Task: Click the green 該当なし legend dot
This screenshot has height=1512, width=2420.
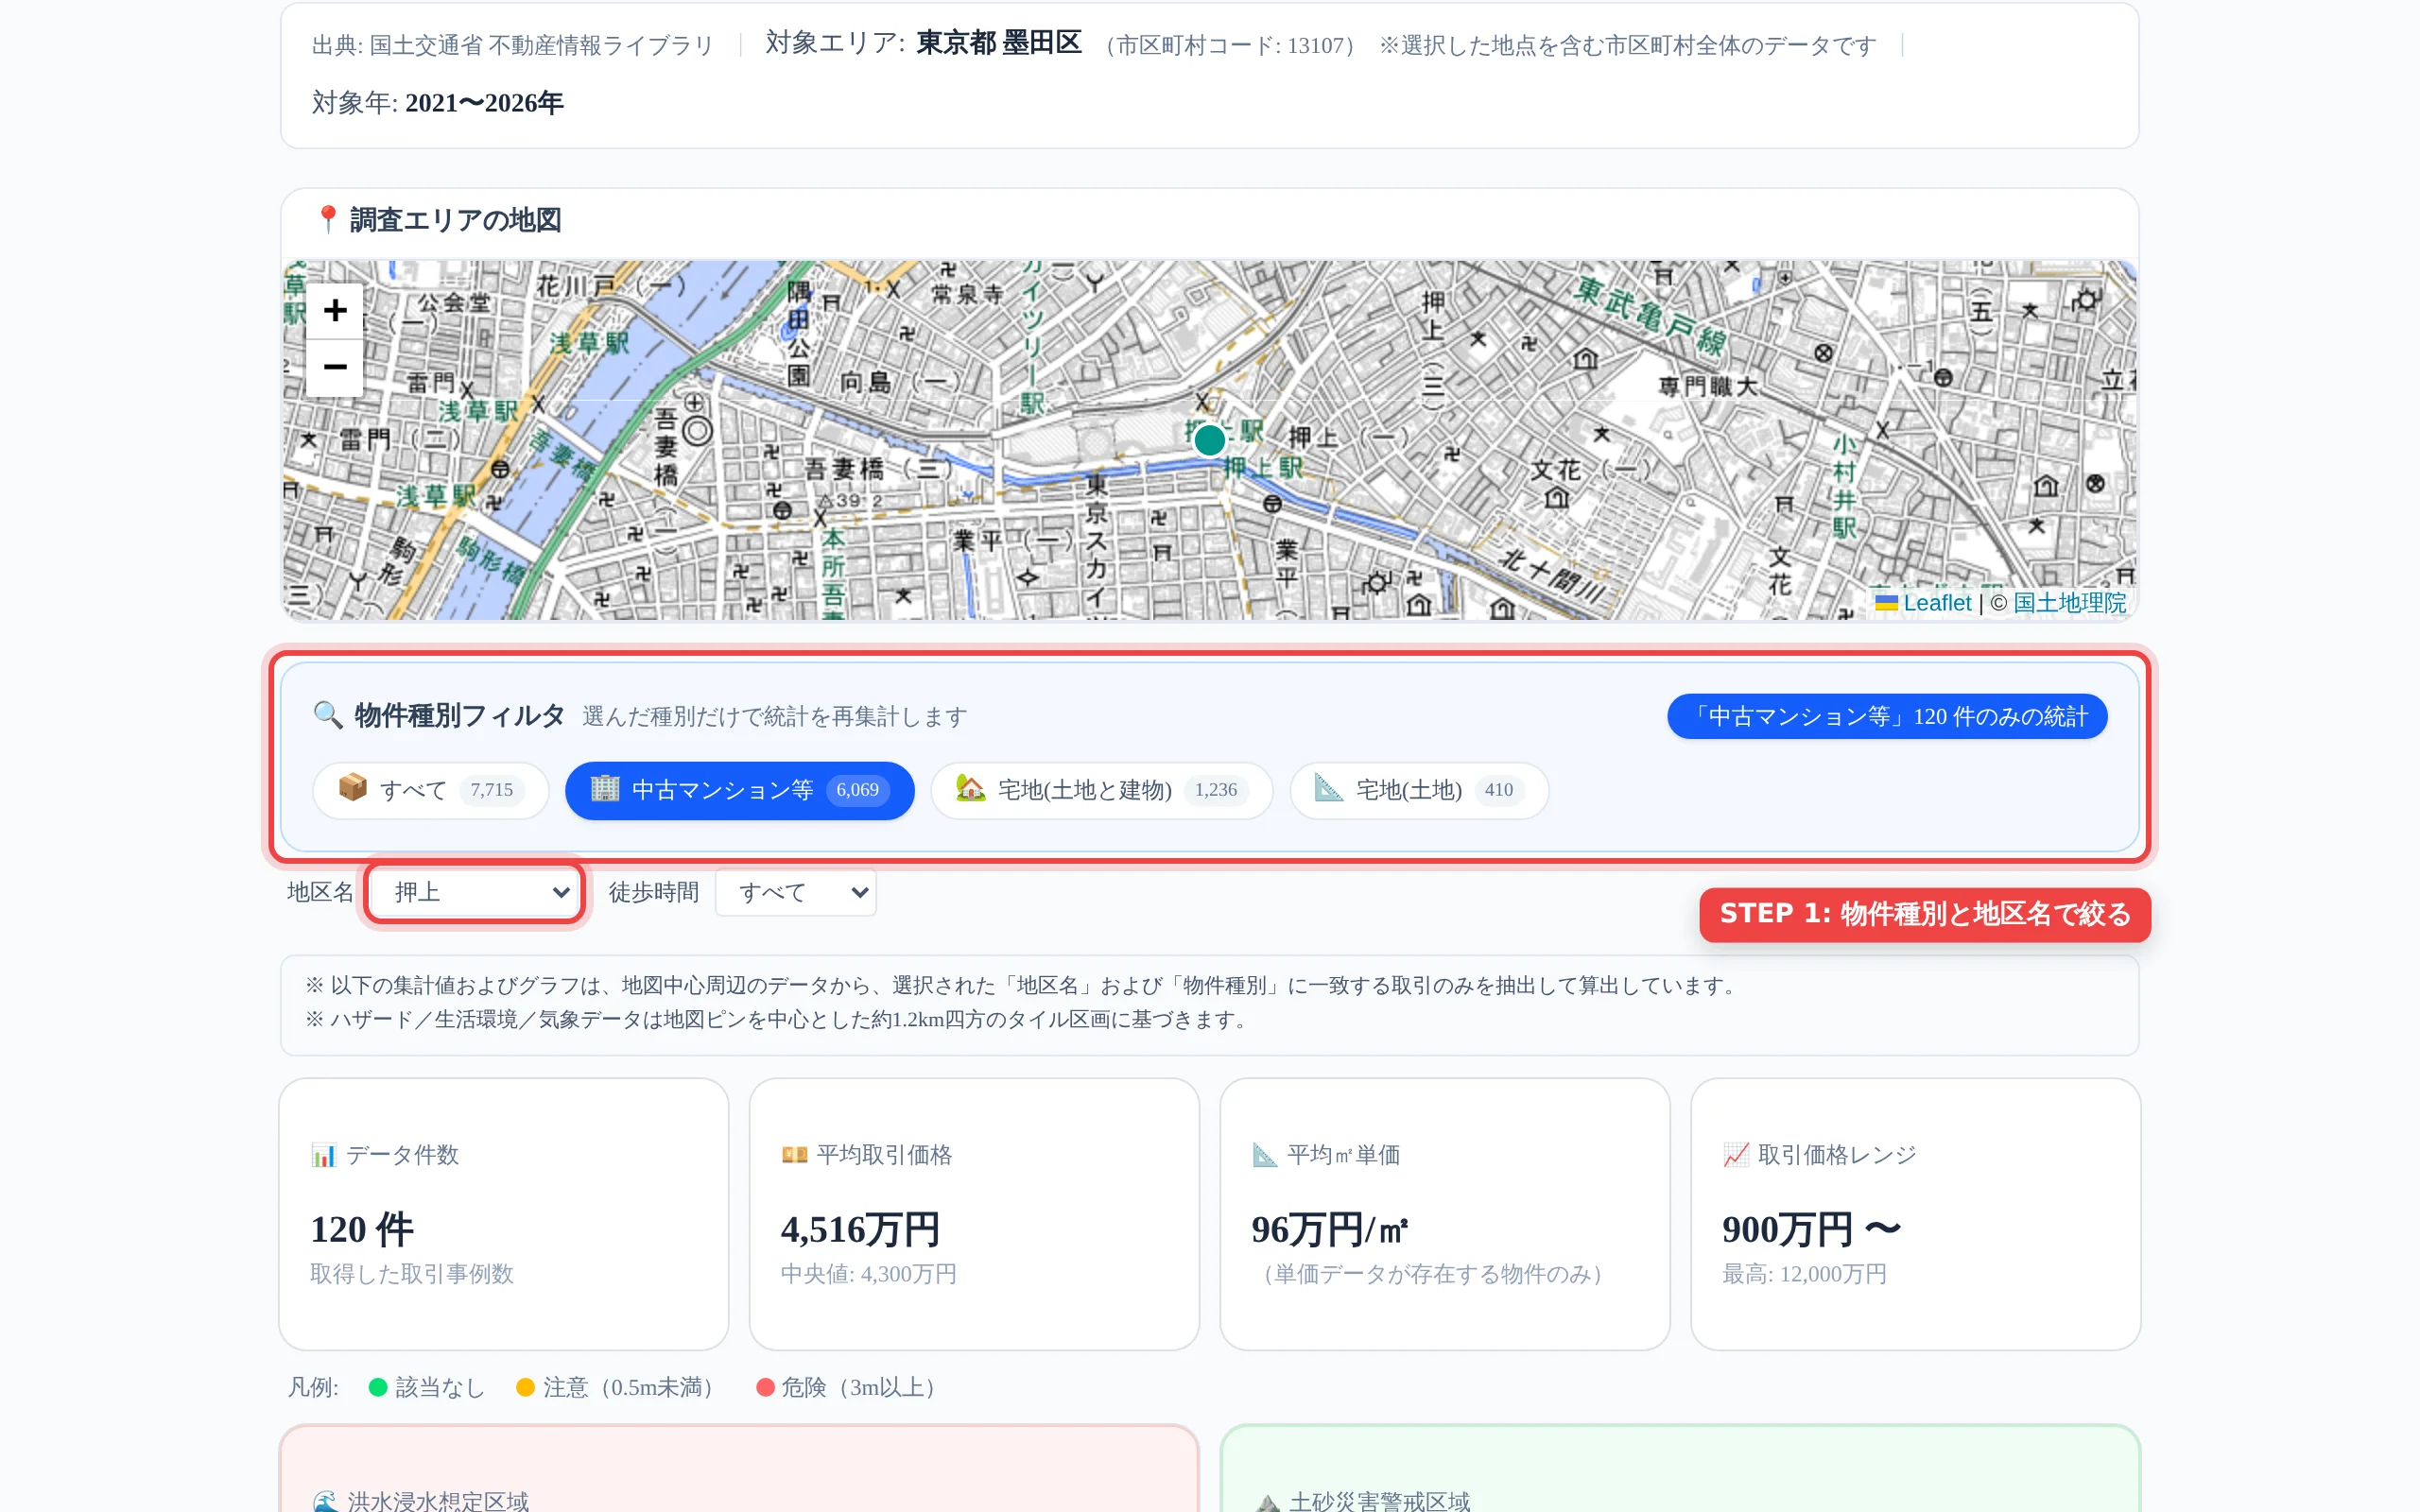Action: pyautogui.click(x=378, y=1387)
